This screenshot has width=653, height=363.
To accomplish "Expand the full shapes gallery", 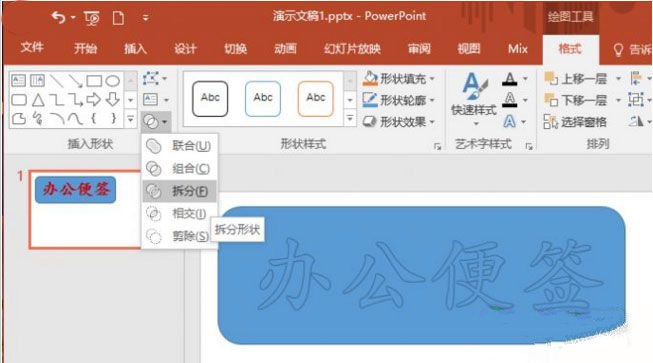I will (130, 119).
